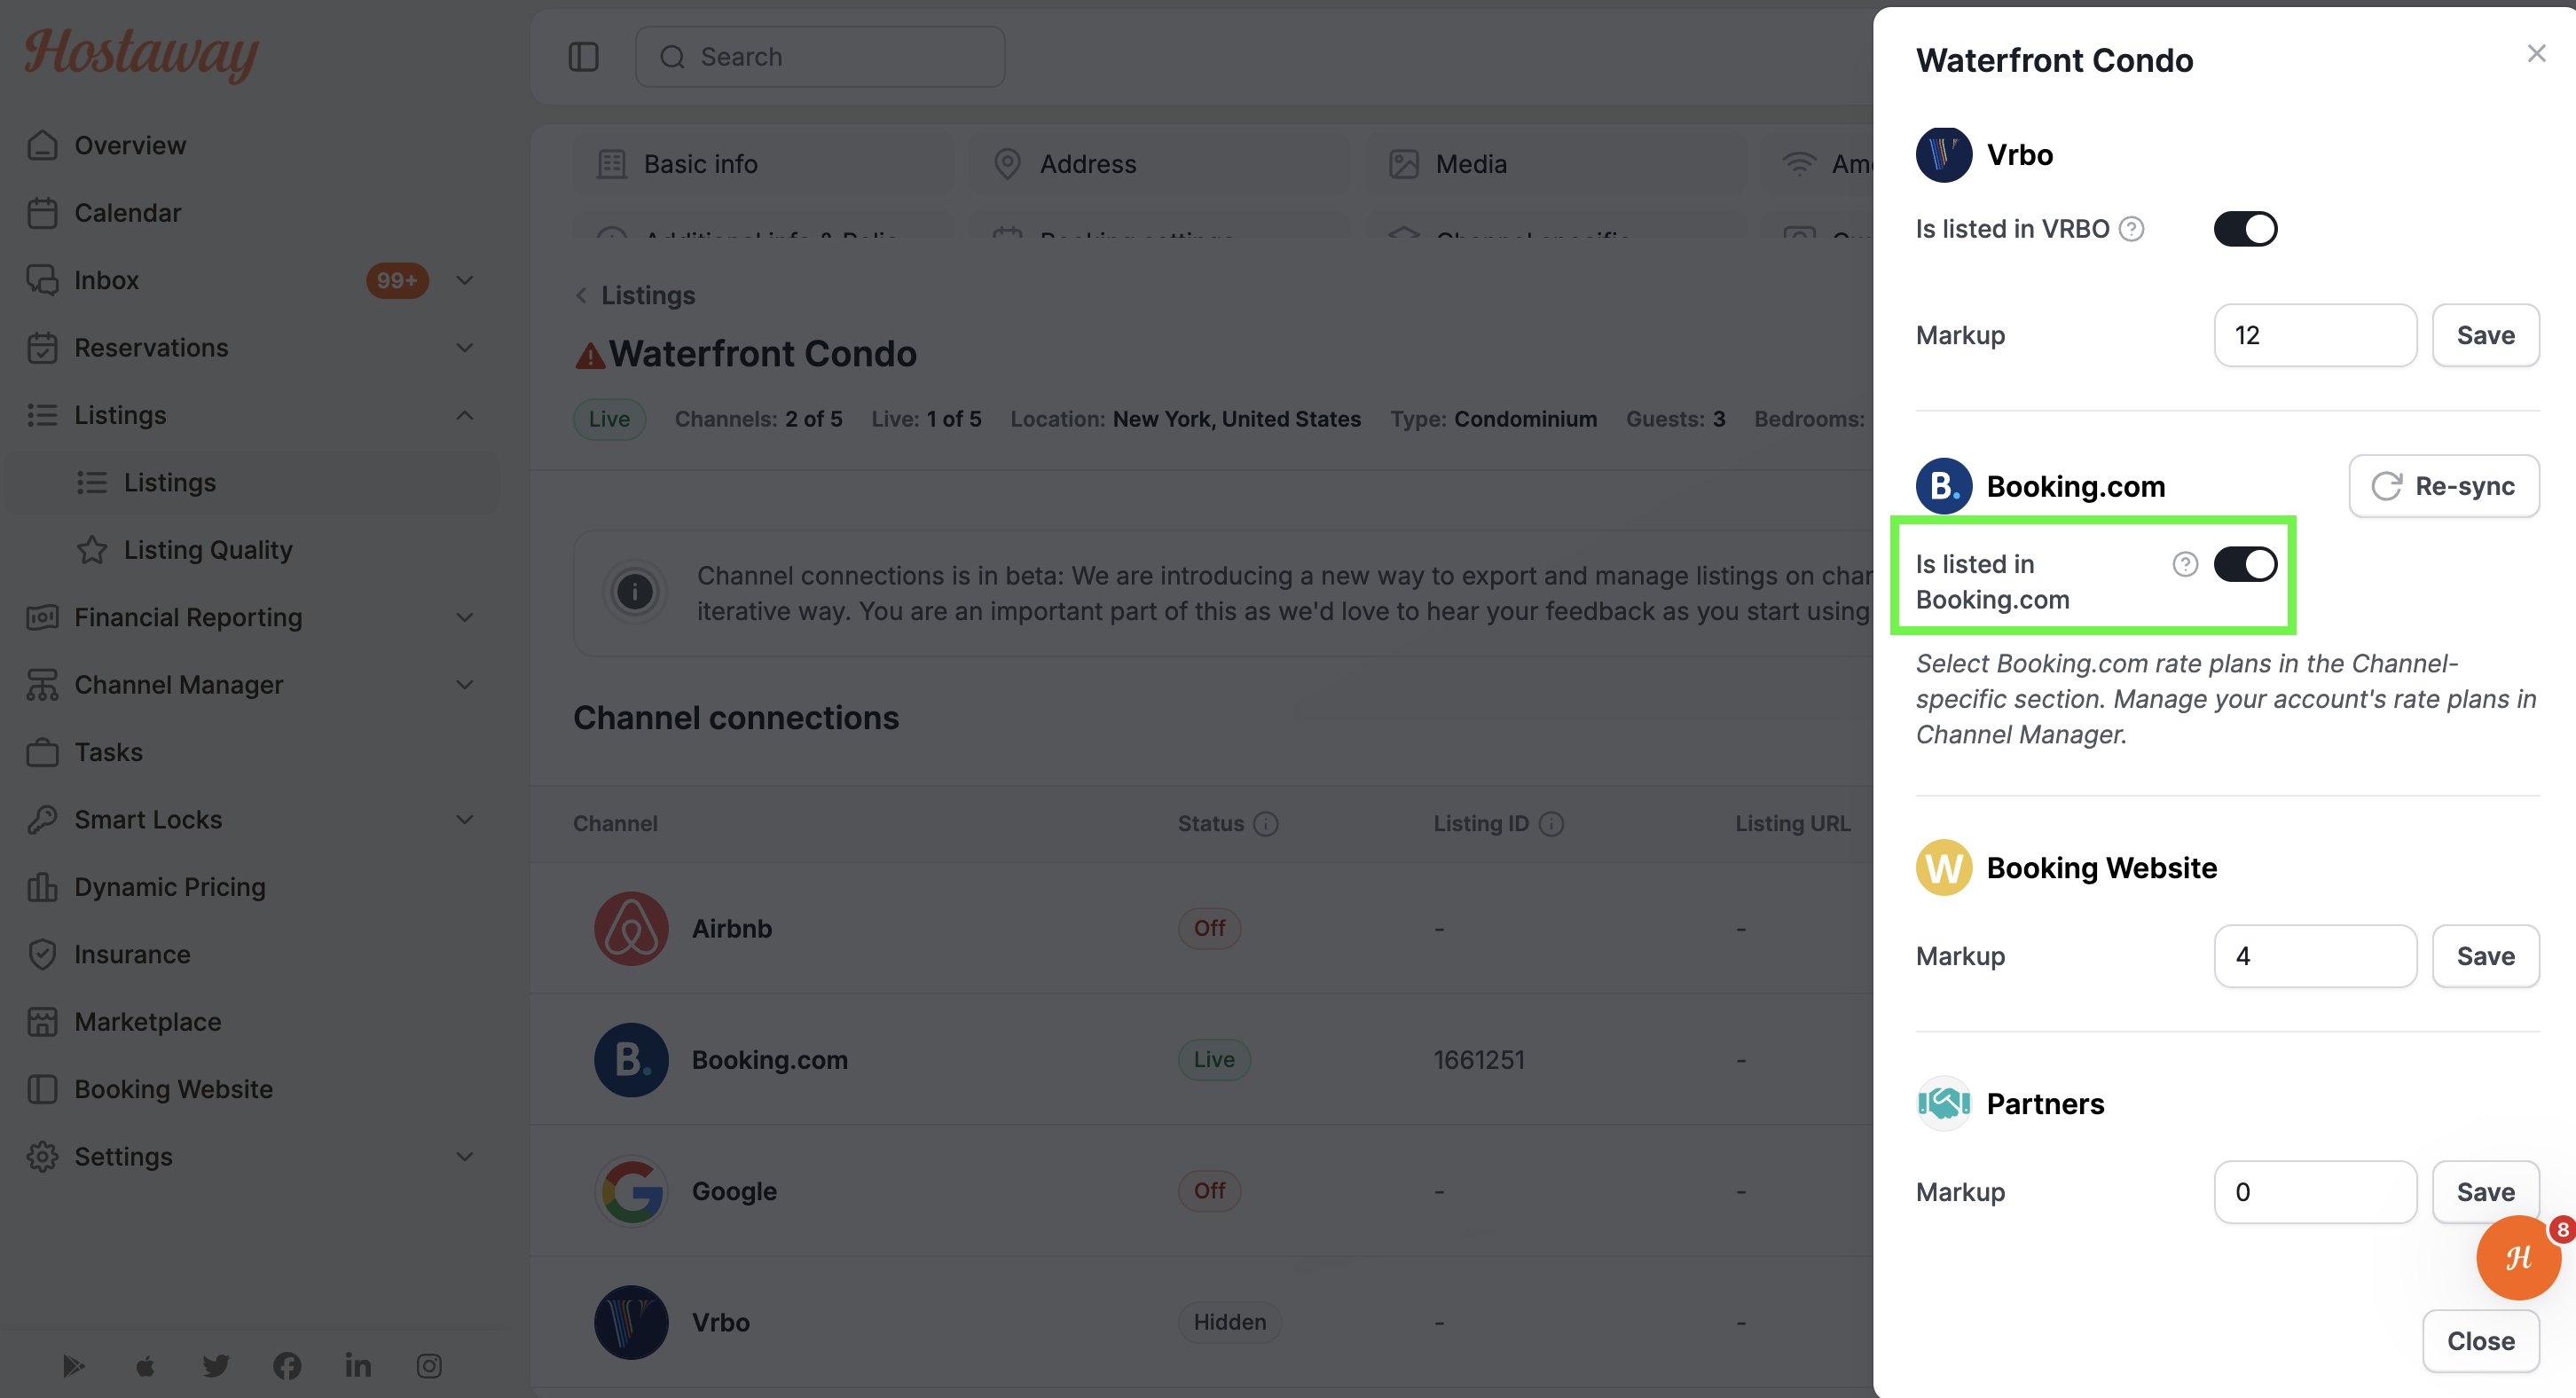This screenshot has height=1398, width=2576.
Task: Disable the Is listed in Booking.com switch
Action: point(2245,564)
